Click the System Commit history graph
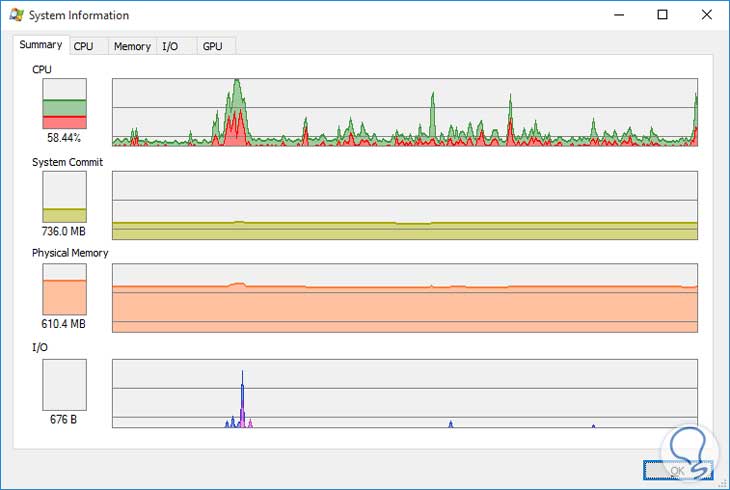 point(405,205)
